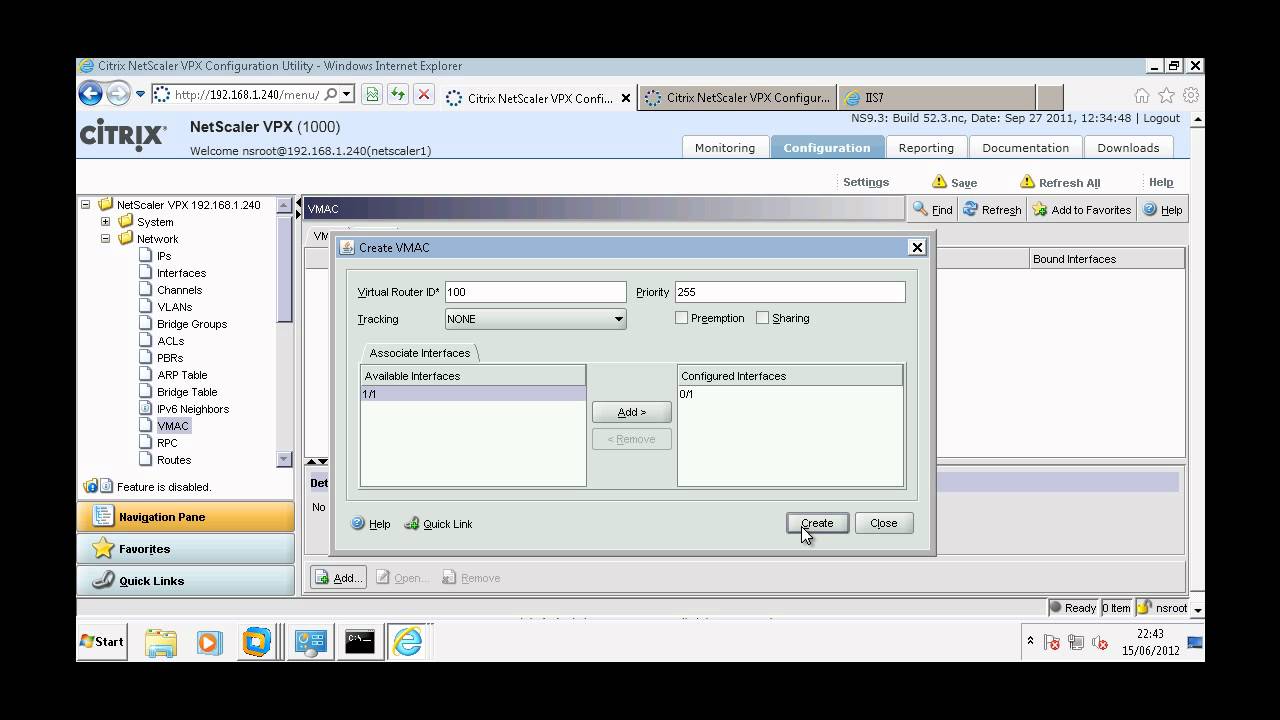Click Add to Favorites star icon

1040,209
